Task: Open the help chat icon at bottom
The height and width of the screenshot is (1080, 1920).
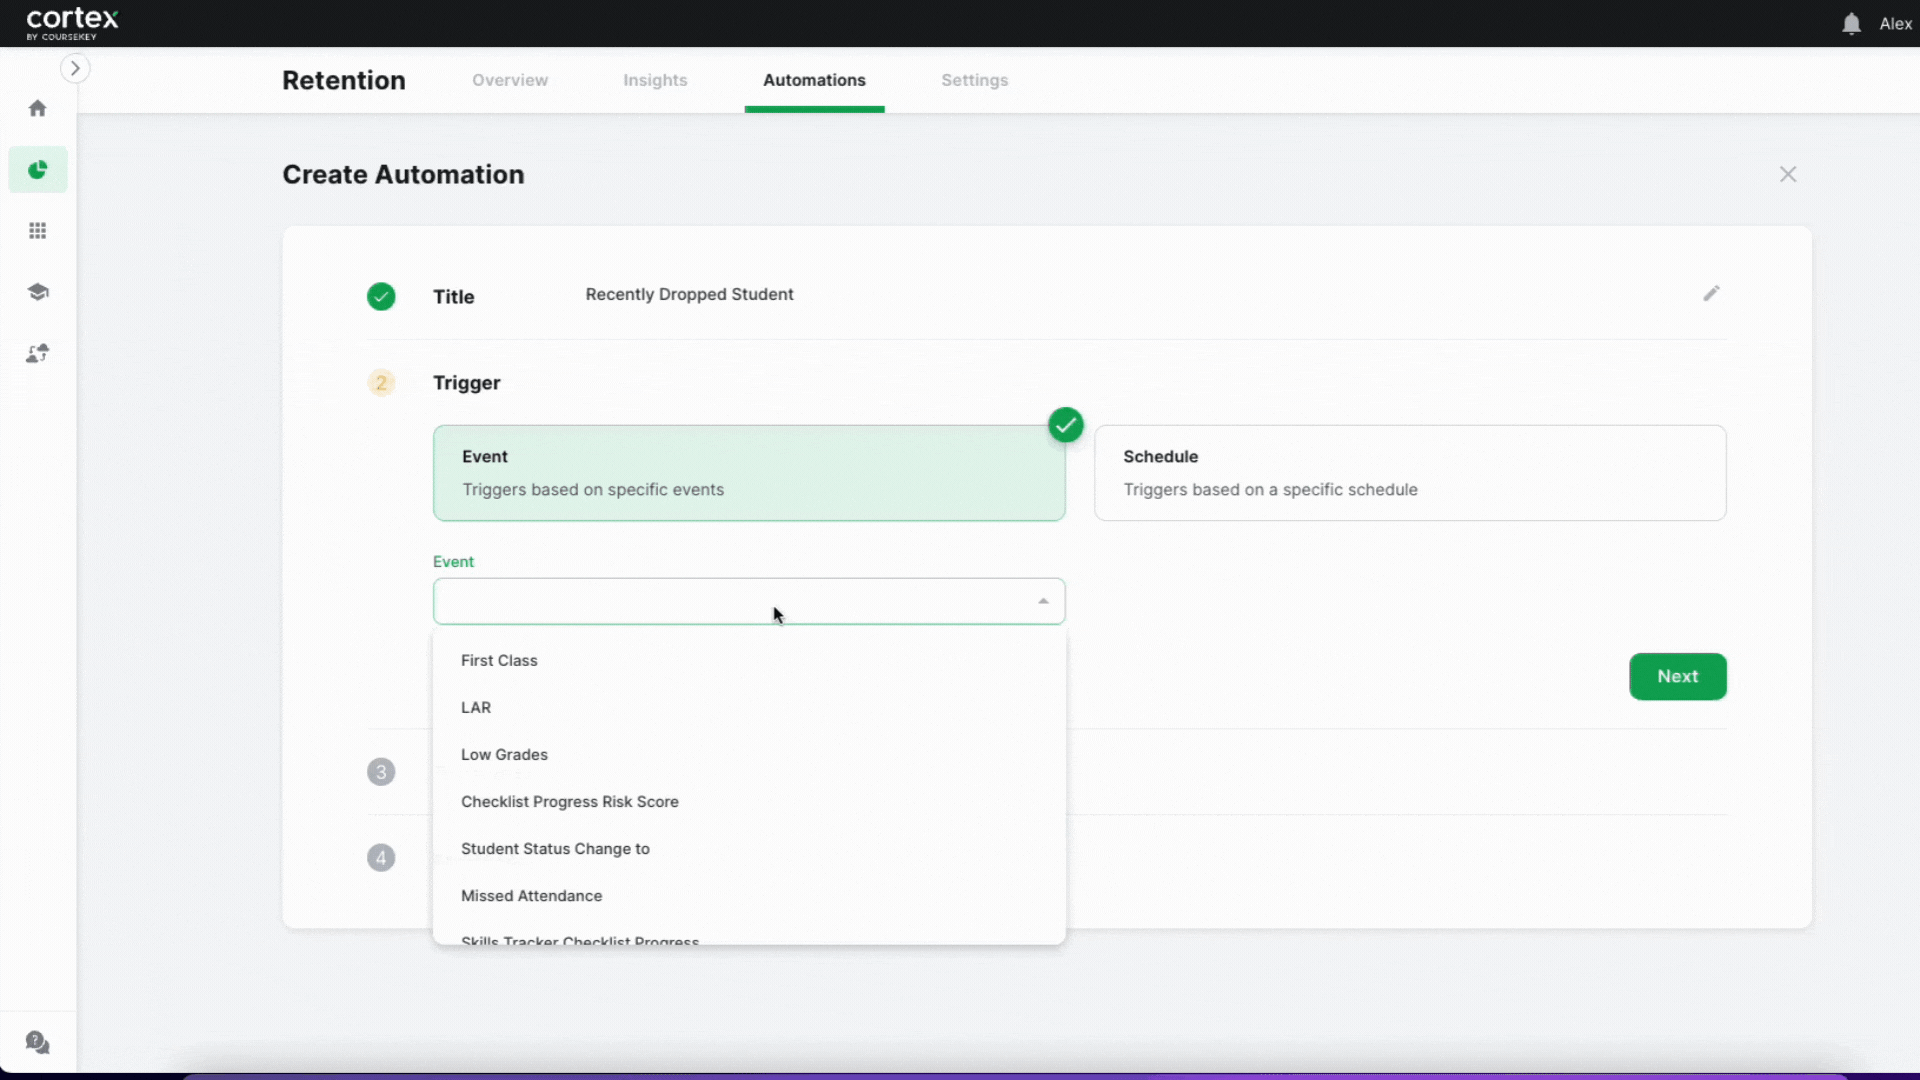Action: [x=37, y=1043]
